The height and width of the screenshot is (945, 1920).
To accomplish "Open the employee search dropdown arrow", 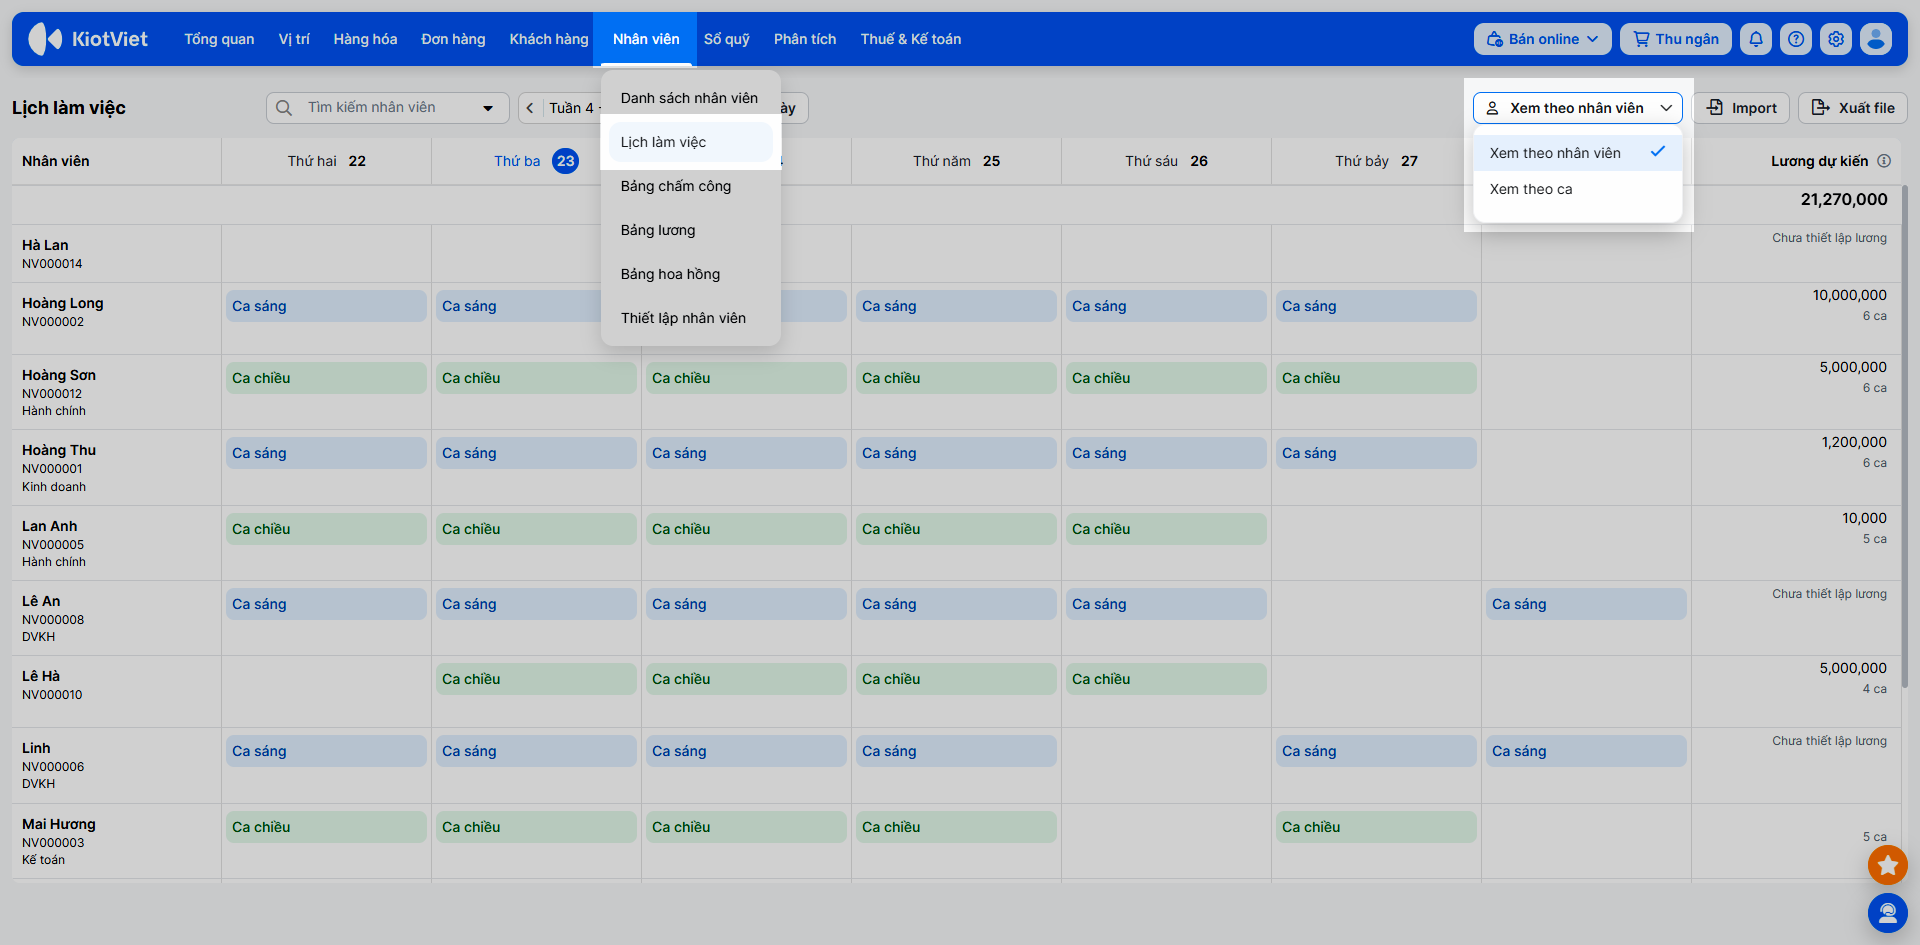I will click(488, 108).
